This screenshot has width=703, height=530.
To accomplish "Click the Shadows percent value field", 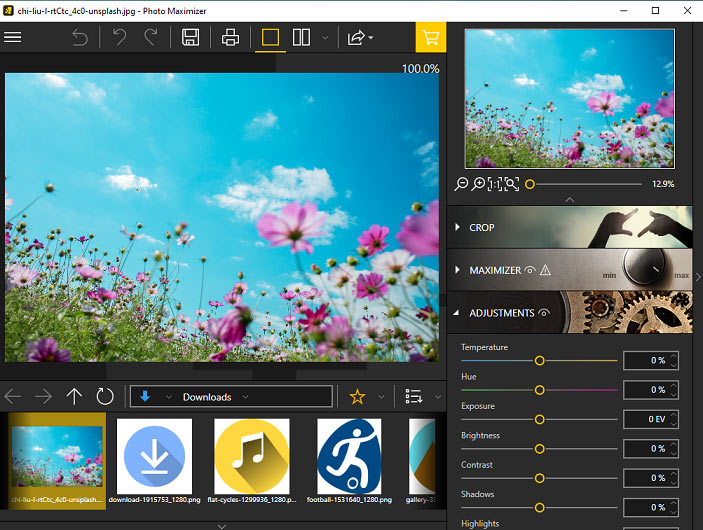I will pos(651,508).
